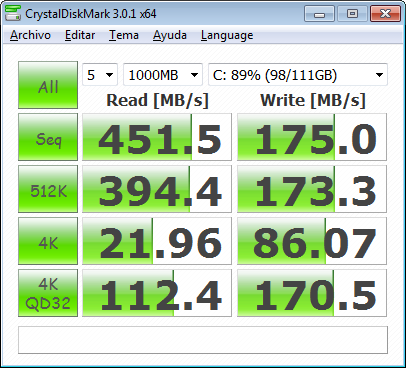
Task: Start the 4K QD32 test
Action: pyautogui.click(x=48, y=293)
